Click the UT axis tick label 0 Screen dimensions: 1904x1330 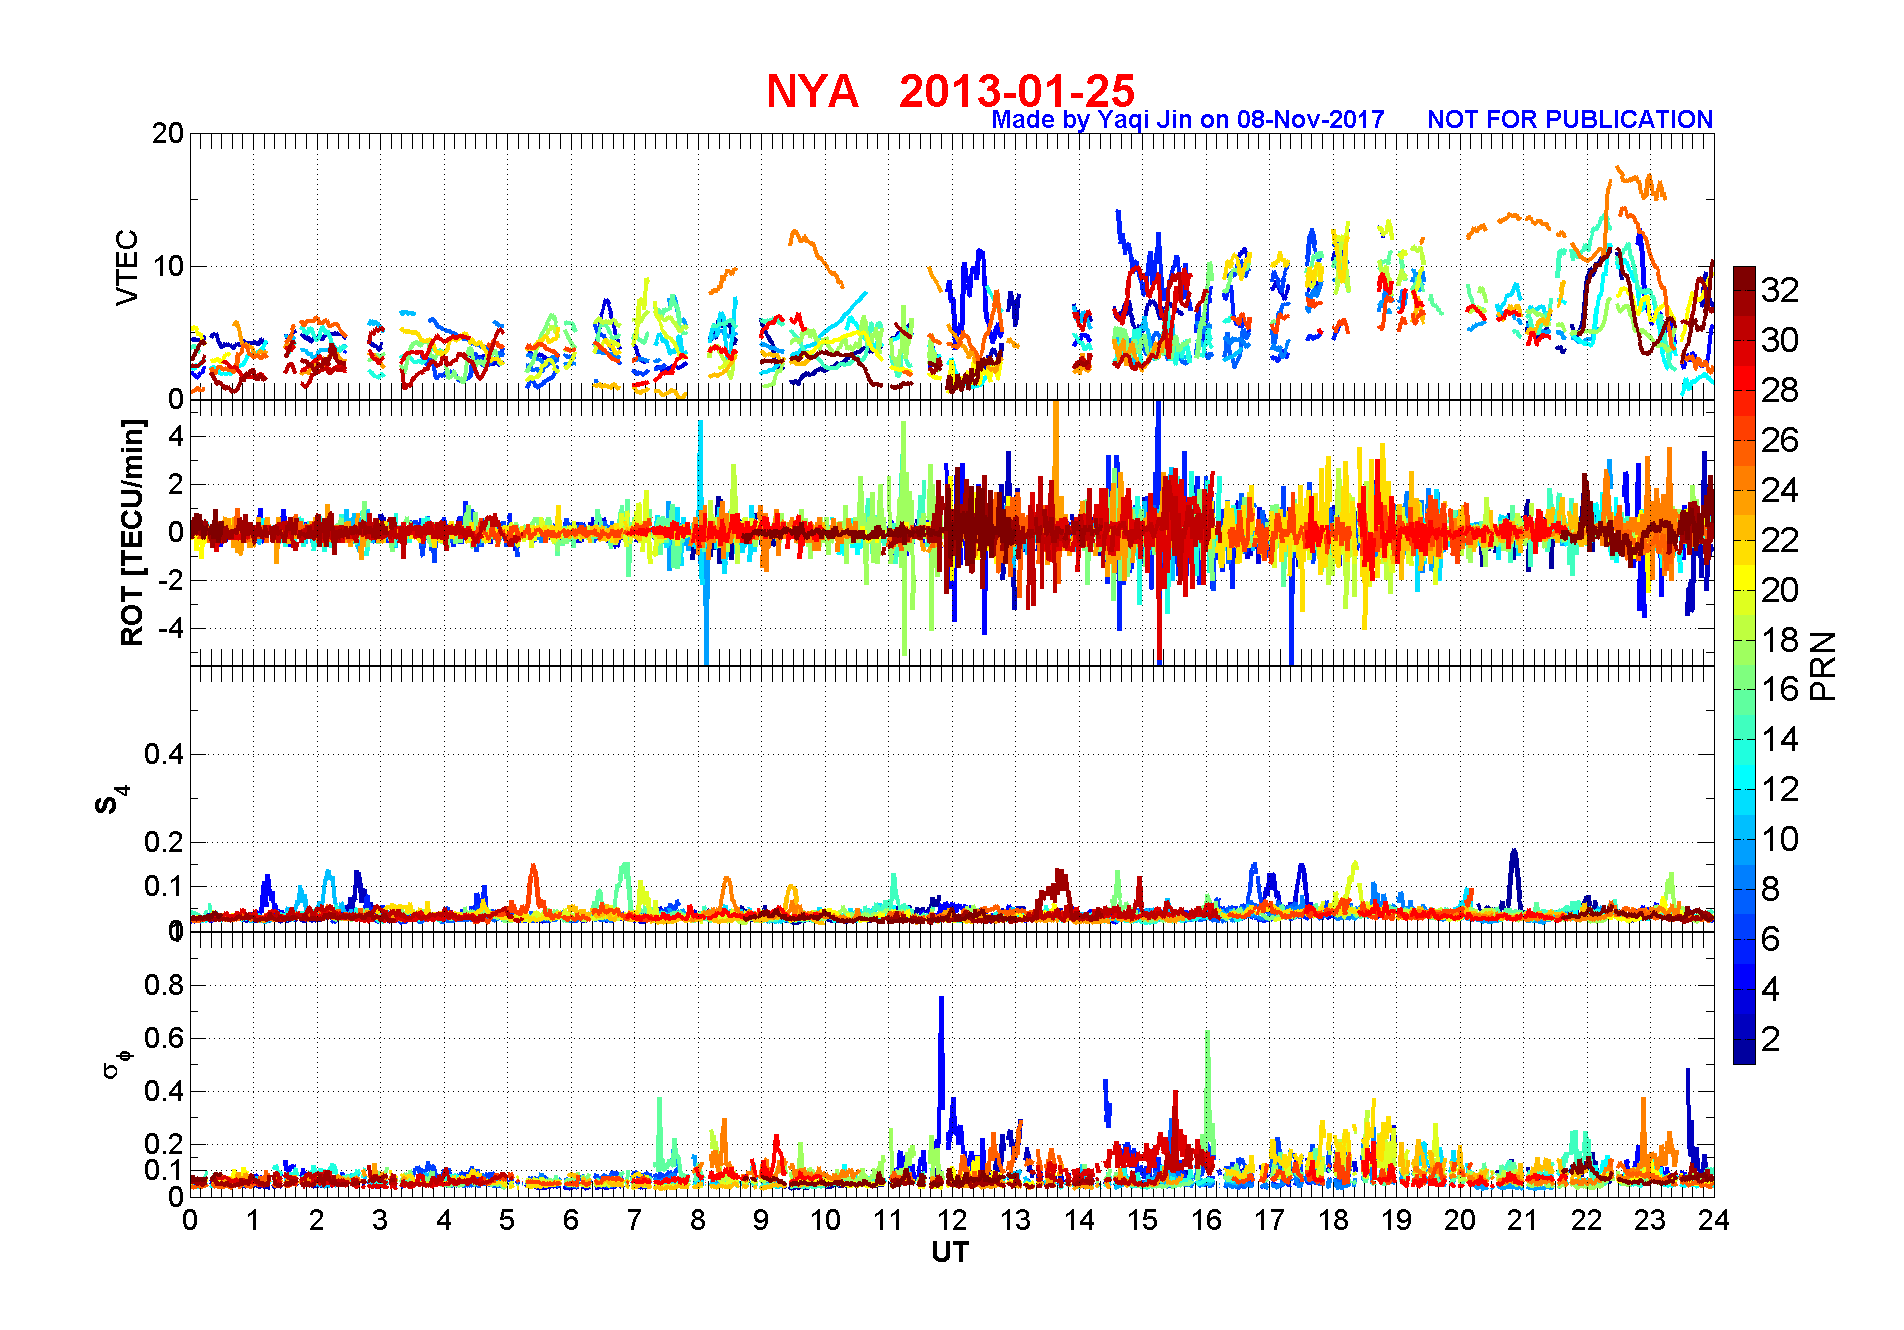pyautogui.click(x=190, y=1220)
